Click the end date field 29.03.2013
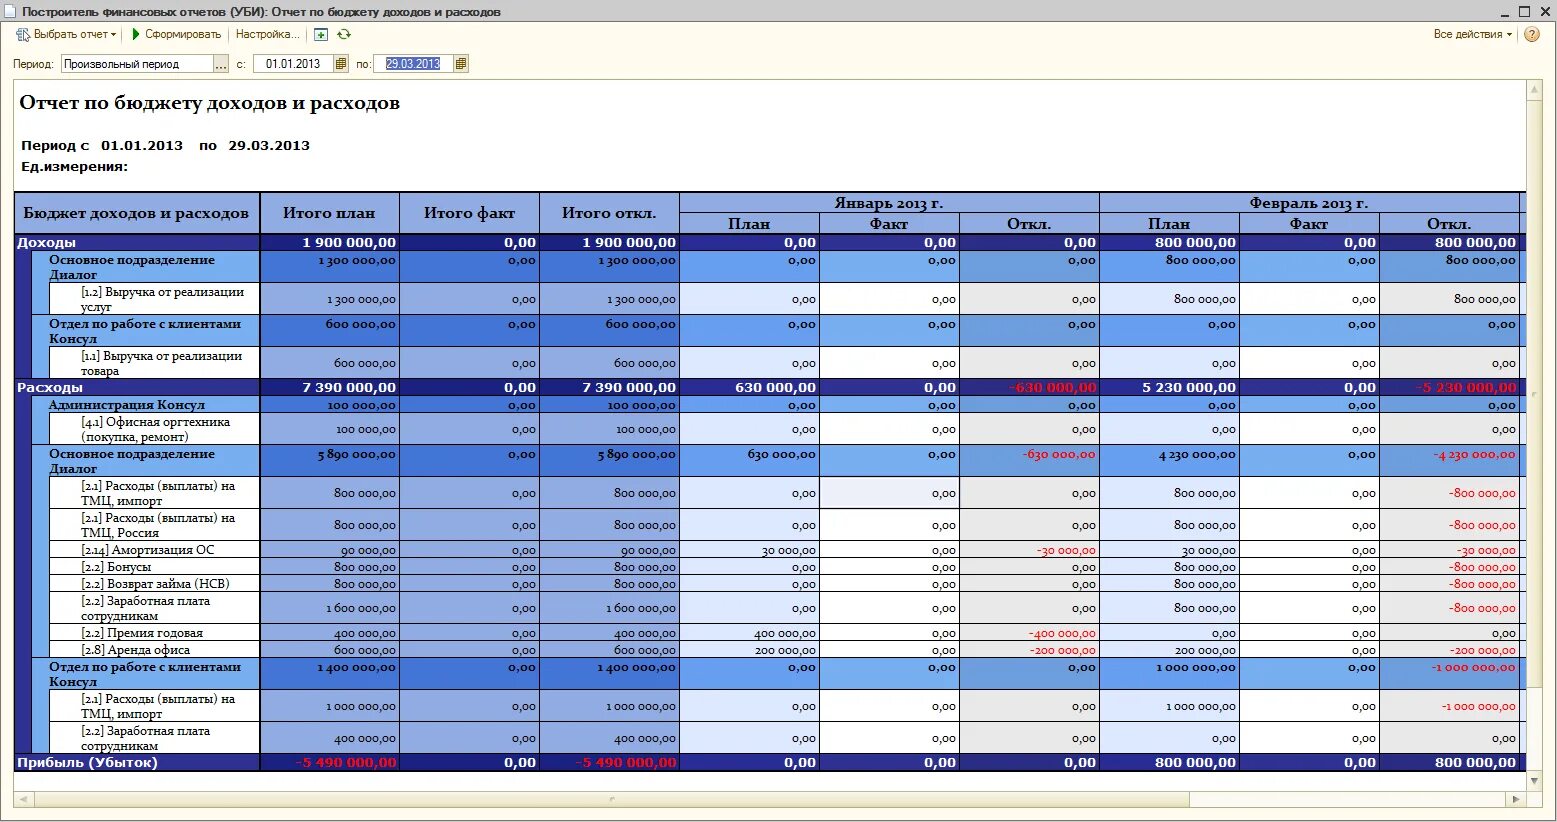The height and width of the screenshot is (822, 1557). tap(413, 64)
